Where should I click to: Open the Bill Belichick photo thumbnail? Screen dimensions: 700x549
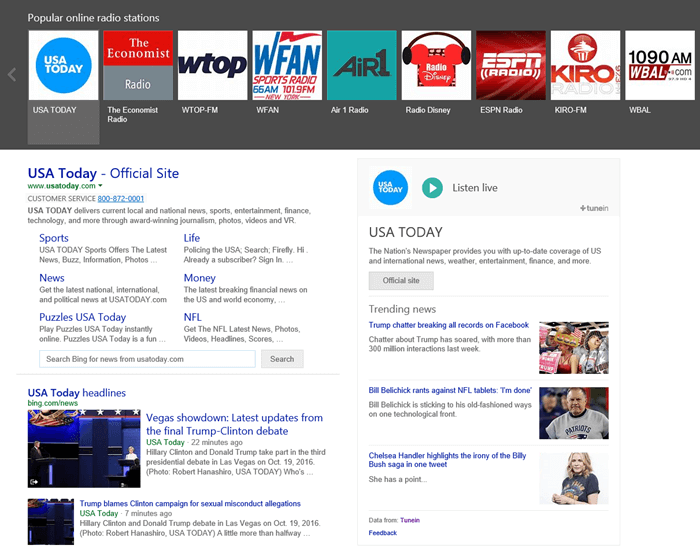(574, 413)
